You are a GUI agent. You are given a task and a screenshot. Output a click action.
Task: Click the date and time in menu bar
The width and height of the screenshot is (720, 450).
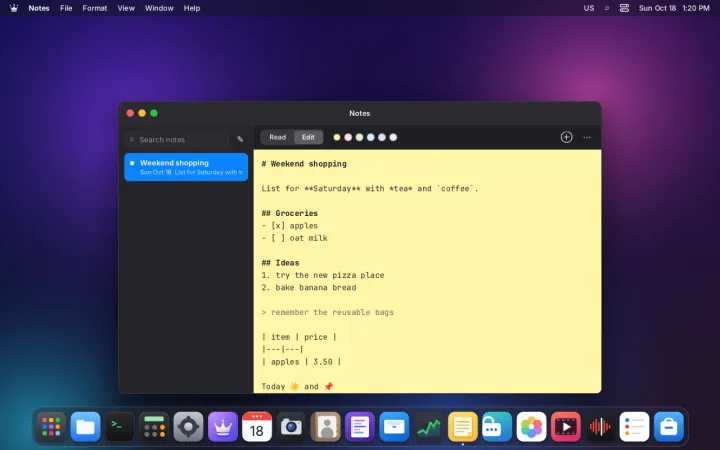(x=674, y=8)
